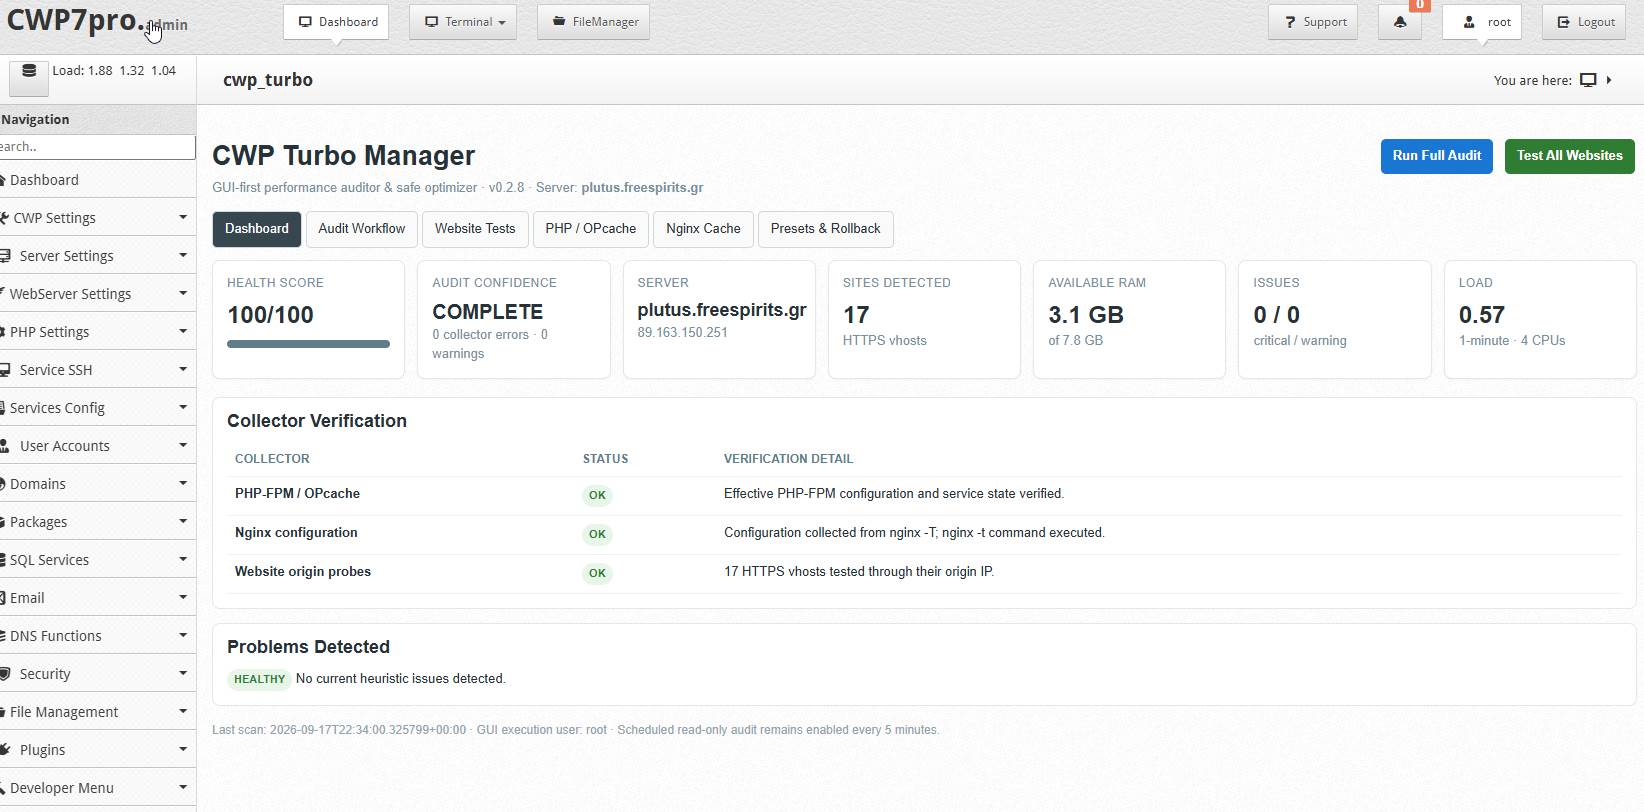
Task: Click OK status for Nginx configuration
Action: pos(597,534)
